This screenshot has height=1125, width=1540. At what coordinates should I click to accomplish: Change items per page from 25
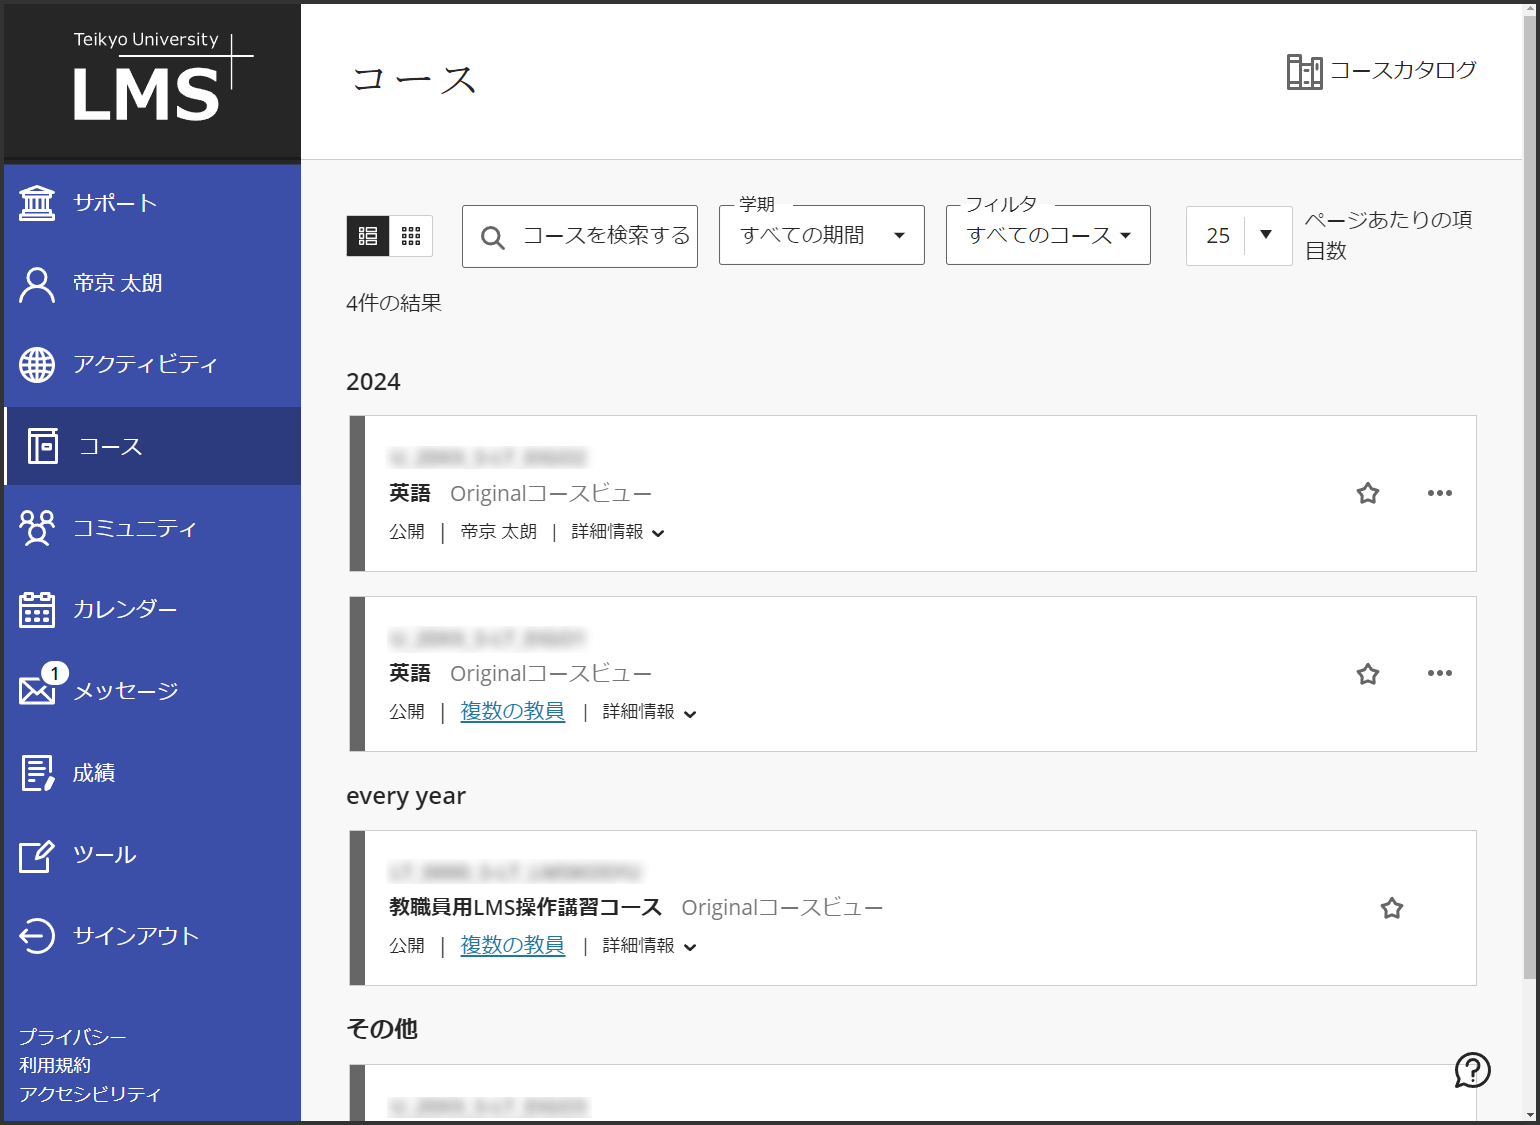coord(1239,235)
